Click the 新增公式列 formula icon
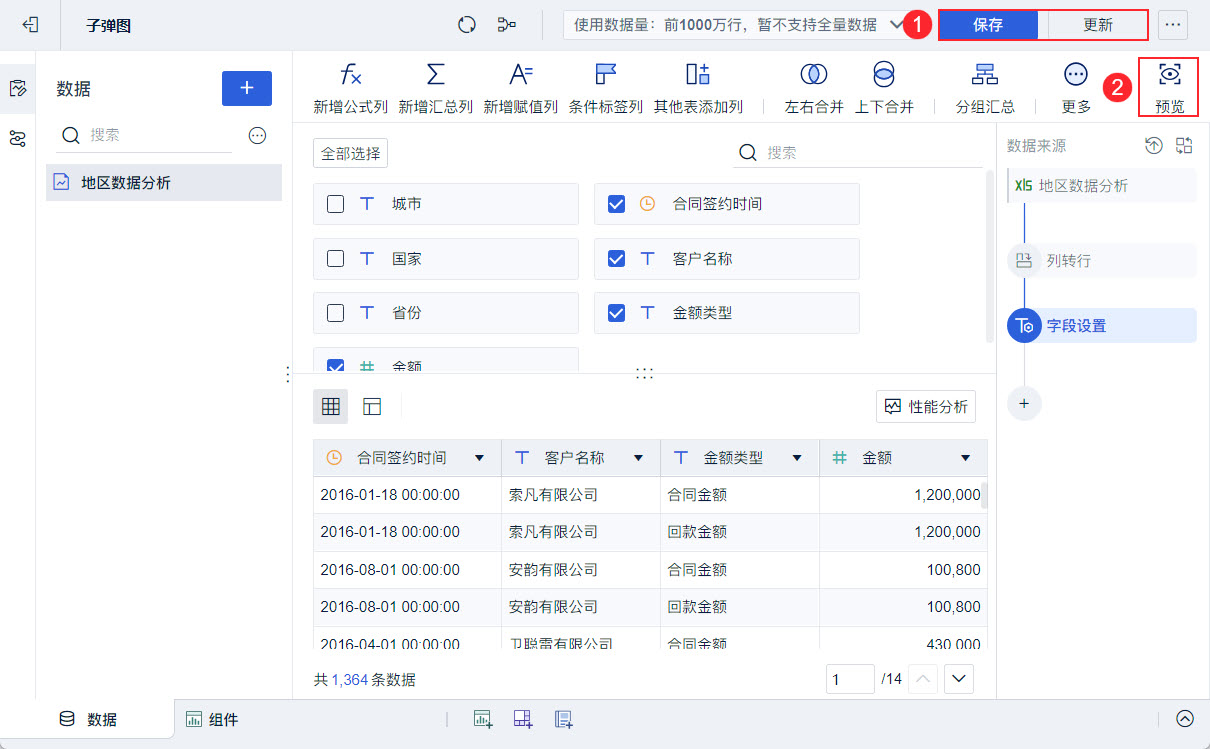The height and width of the screenshot is (749, 1210). 351,75
